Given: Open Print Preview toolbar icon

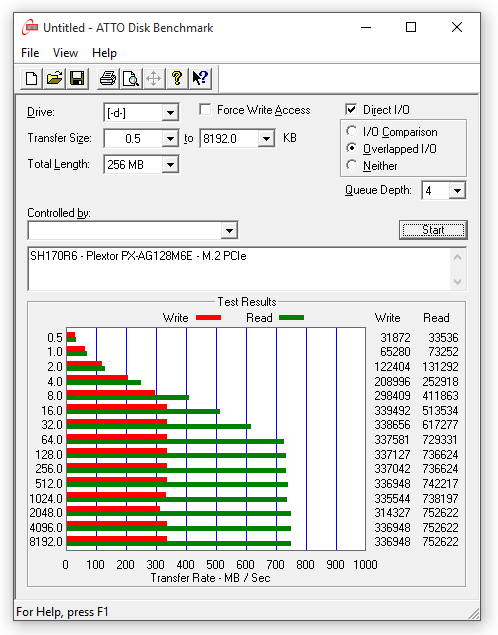Looking at the screenshot, I should pyautogui.click(x=131, y=78).
